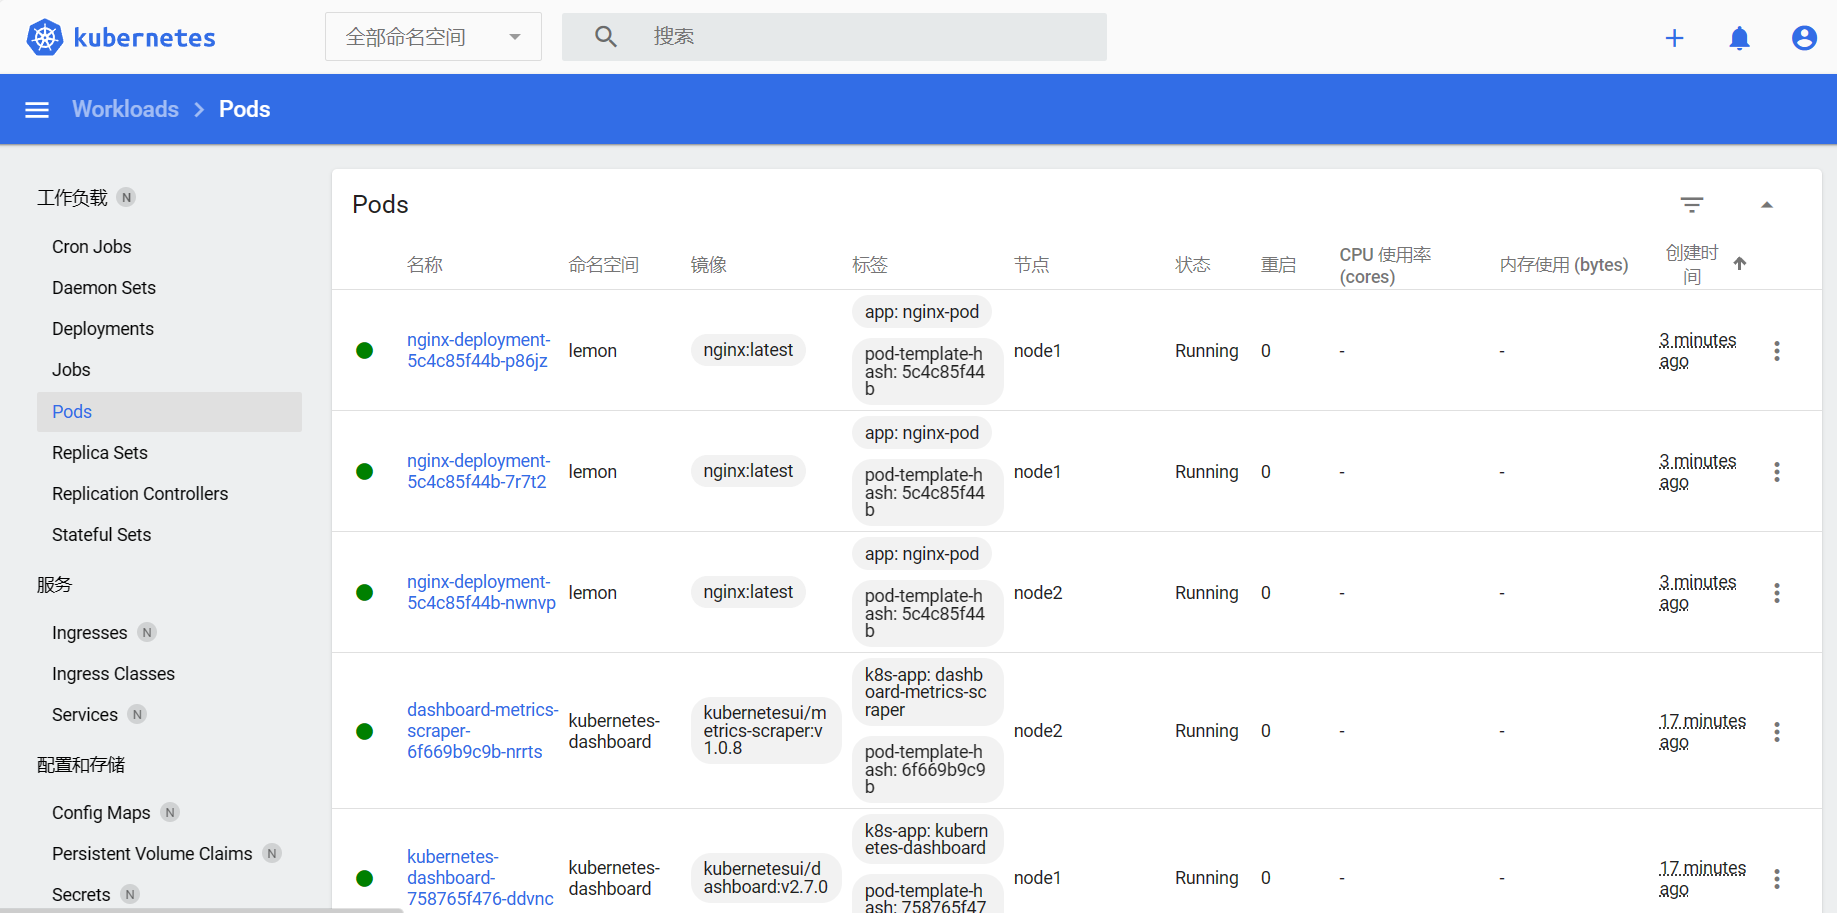Image resolution: width=1837 pixels, height=913 pixels.
Task: Collapse the Pods card
Action: point(1766,205)
